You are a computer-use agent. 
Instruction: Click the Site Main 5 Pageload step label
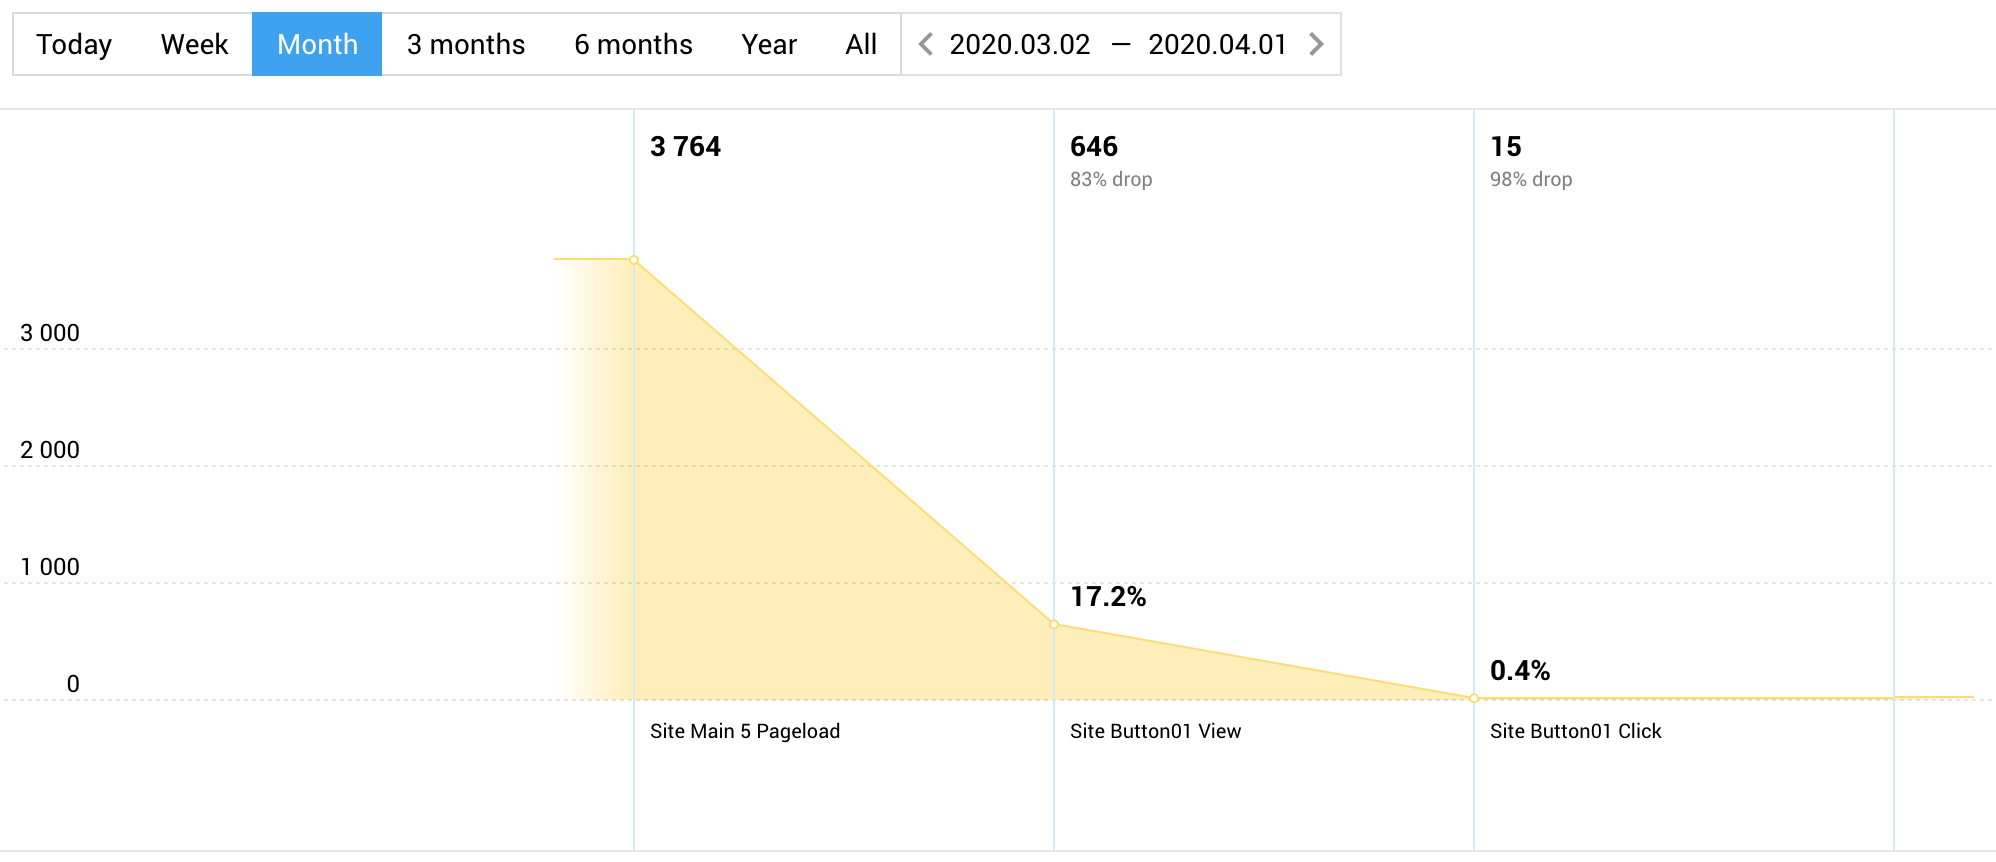[x=744, y=731]
